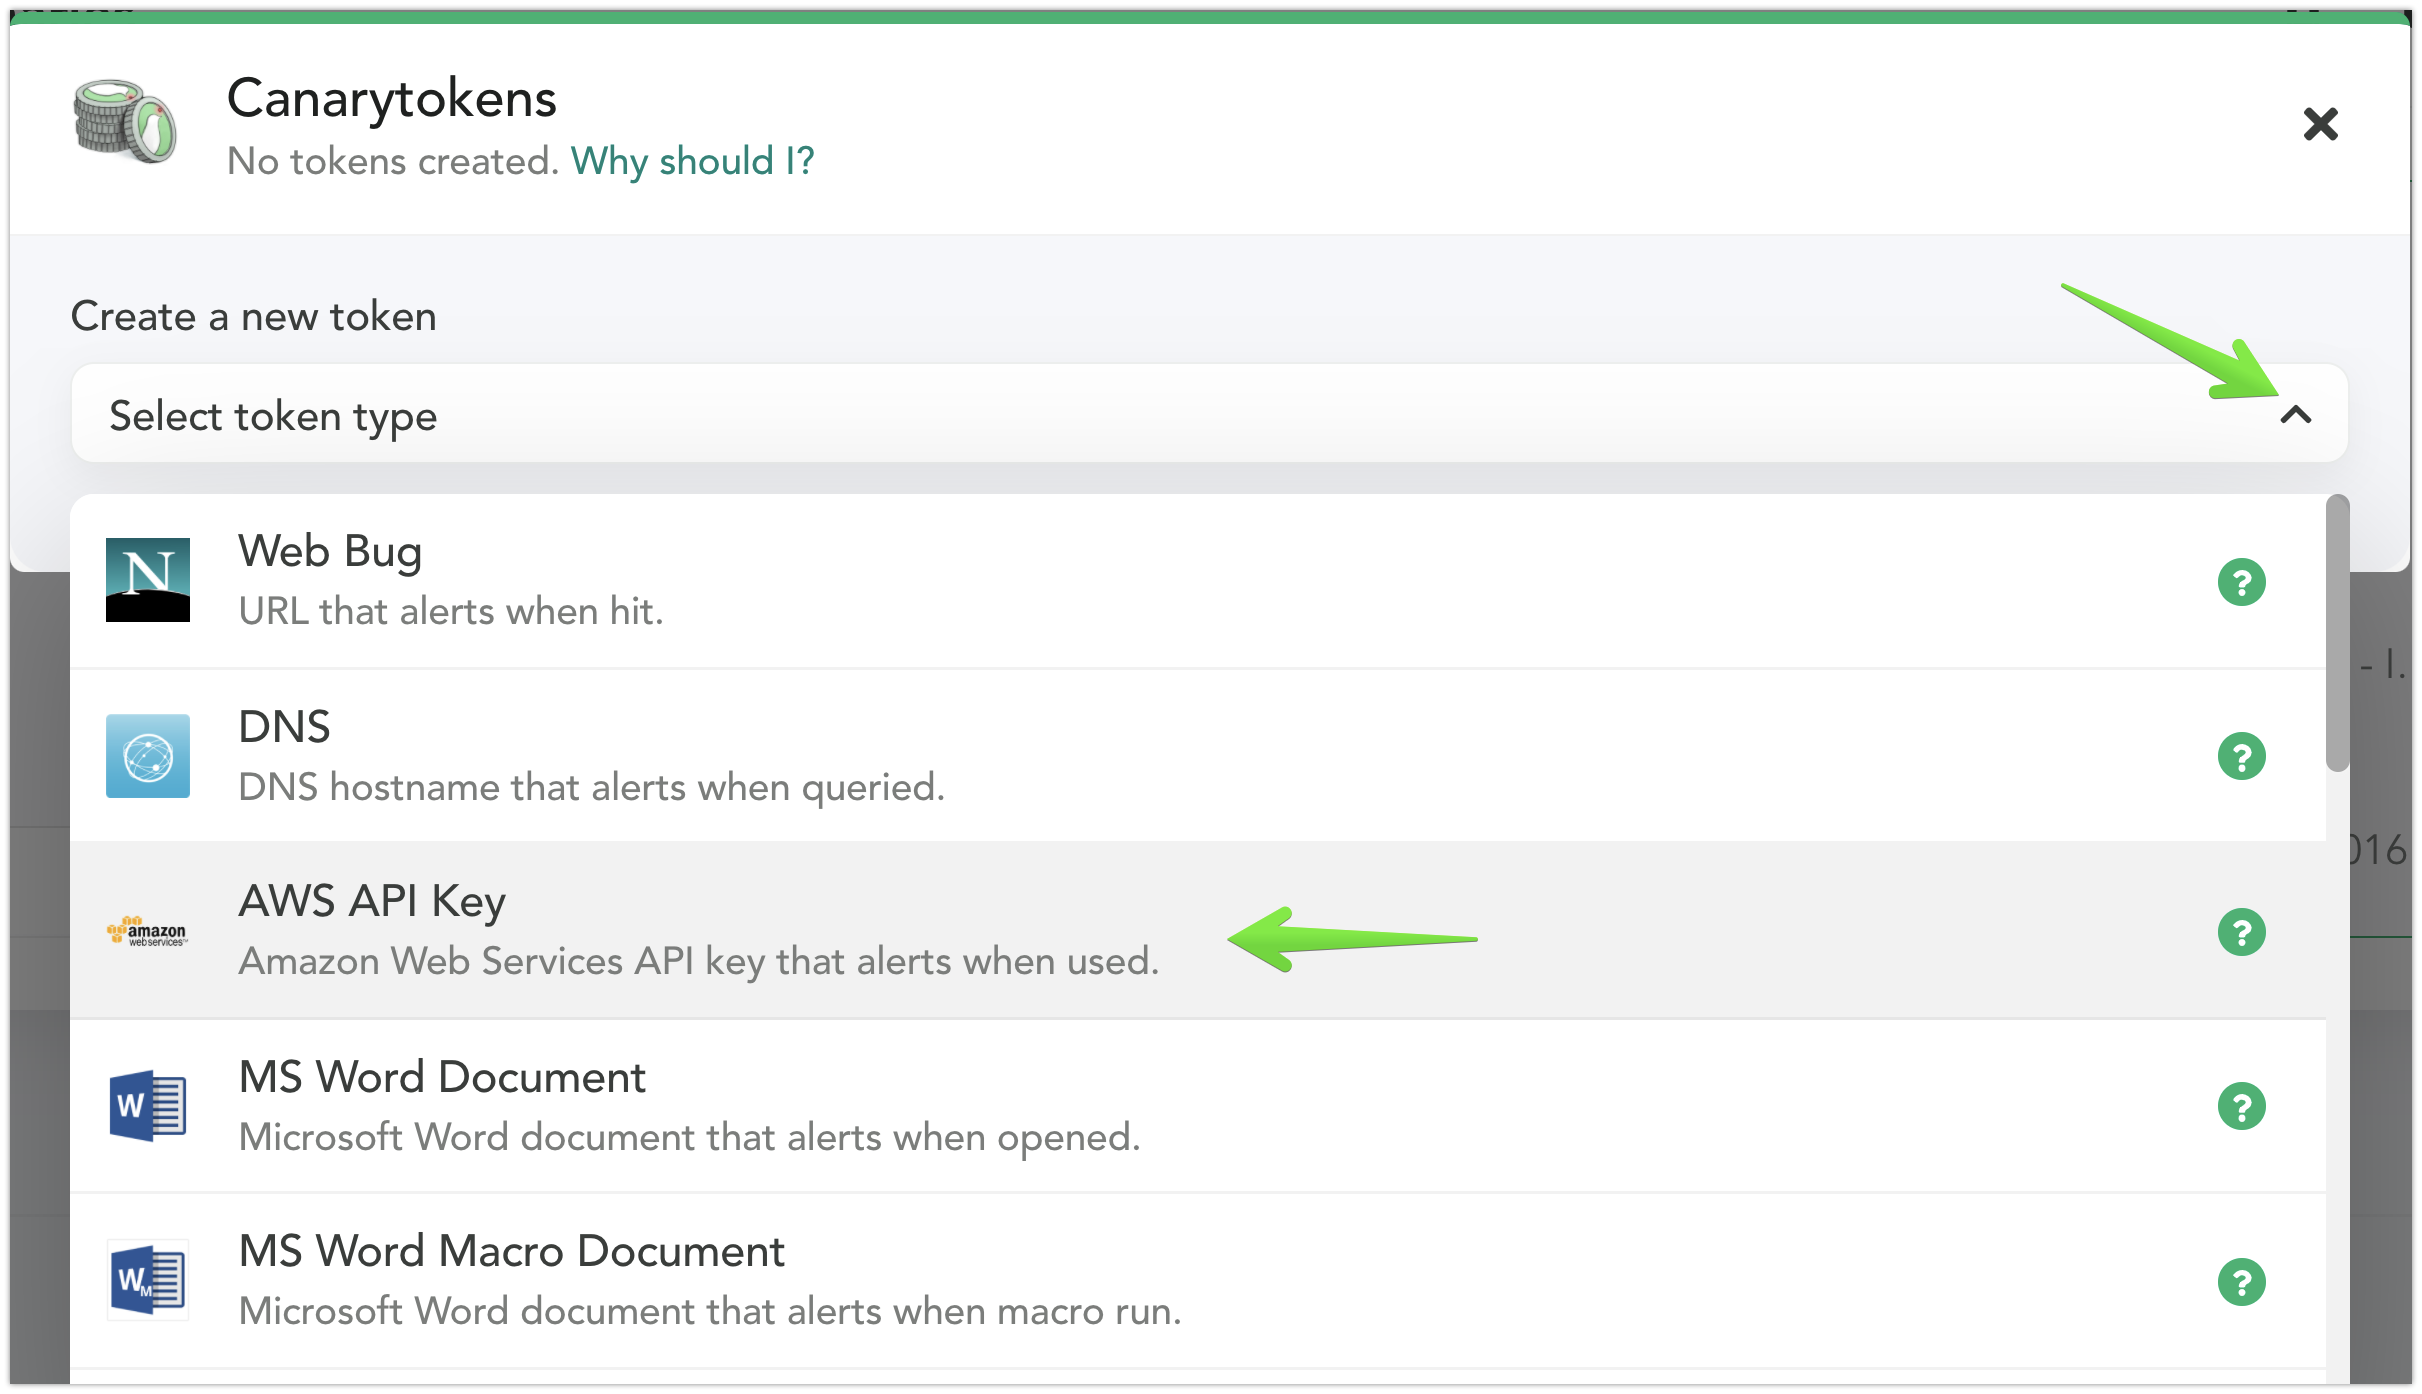The image size is (2422, 1394).
Task: Select the DNS token option
Action: pos(1198,756)
